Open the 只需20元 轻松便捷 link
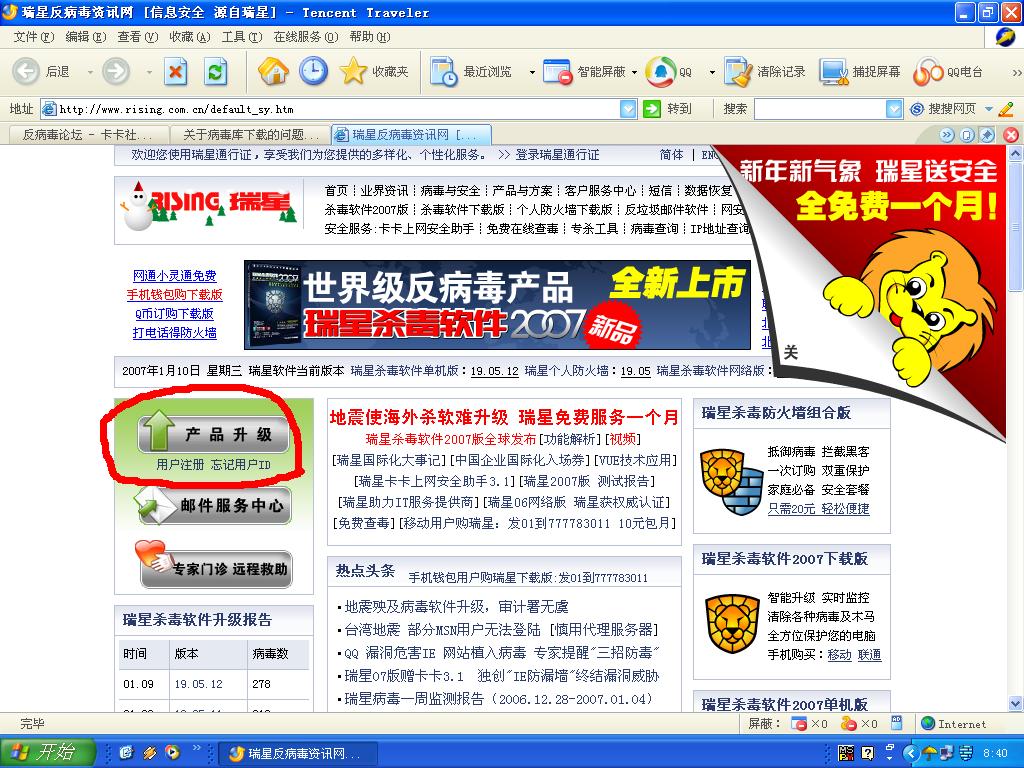 [x=818, y=508]
